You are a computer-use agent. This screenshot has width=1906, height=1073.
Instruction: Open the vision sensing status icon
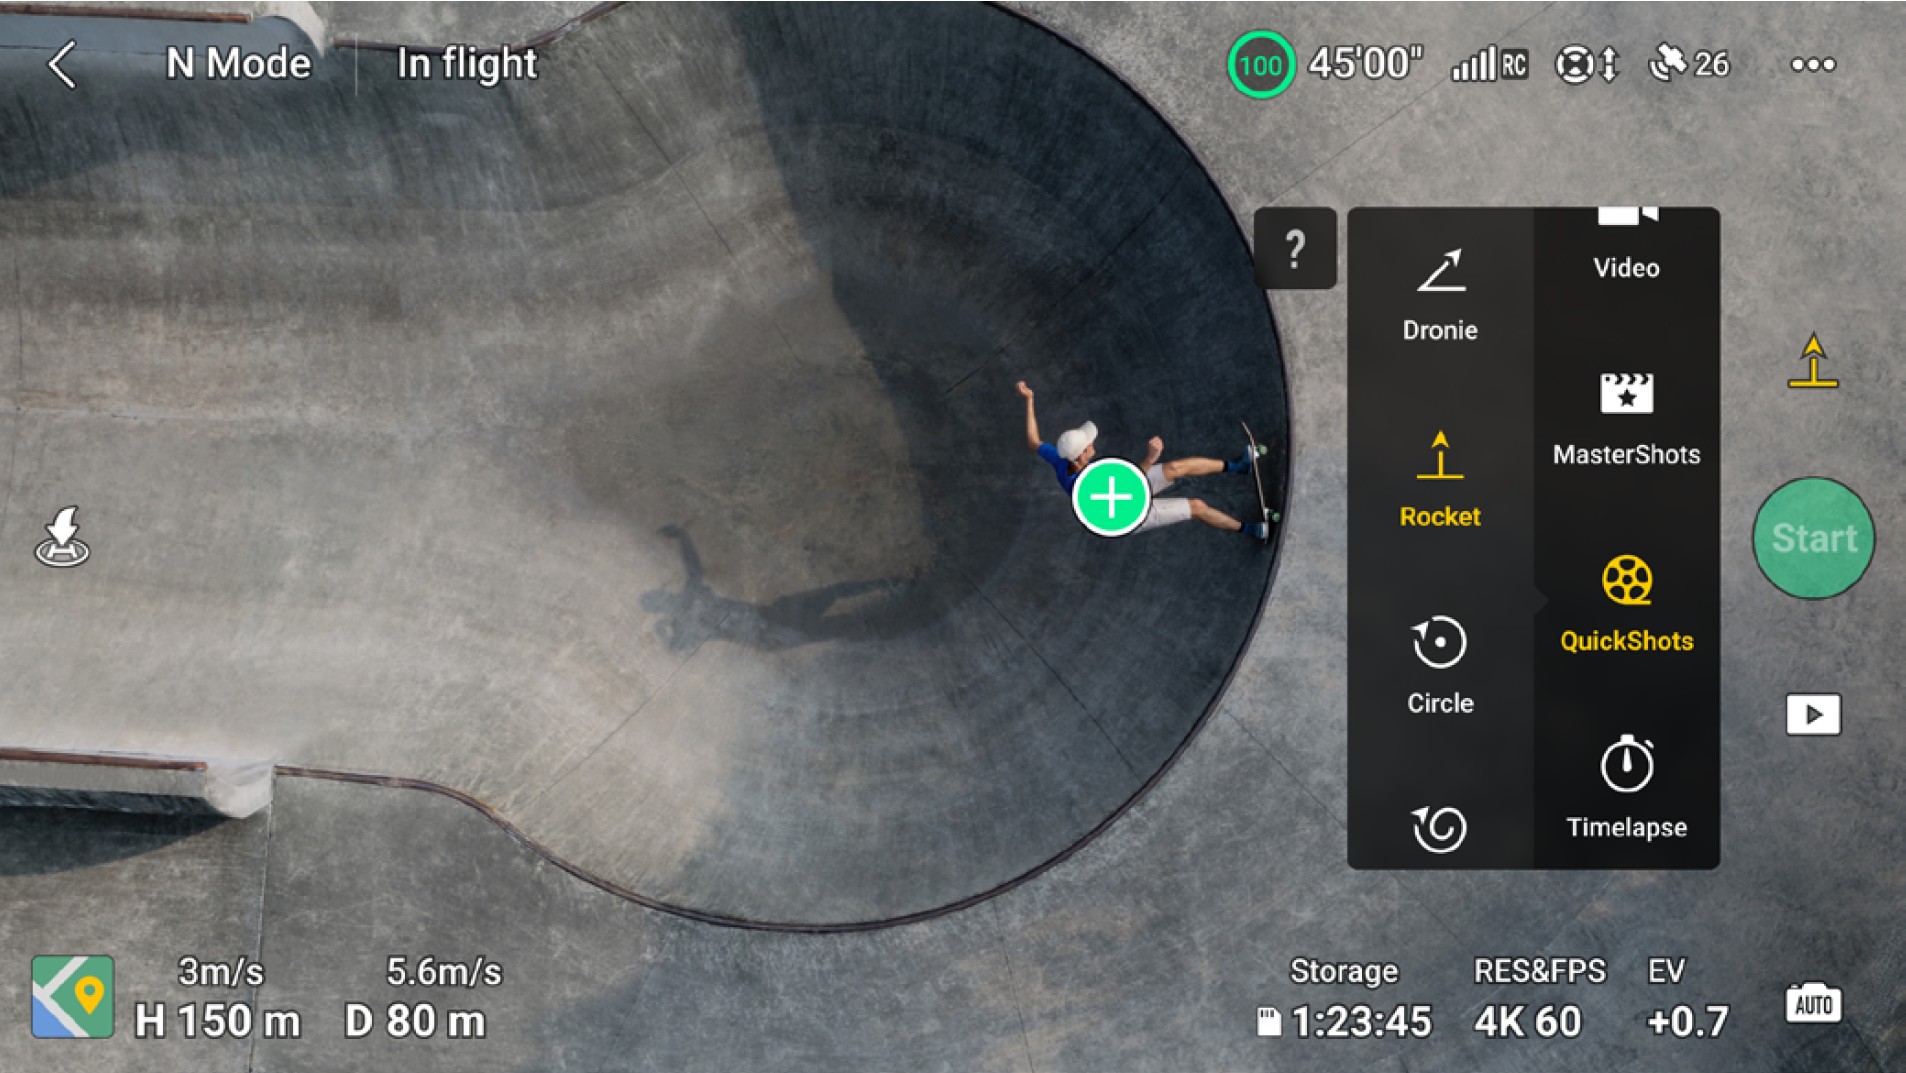[x=1586, y=65]
